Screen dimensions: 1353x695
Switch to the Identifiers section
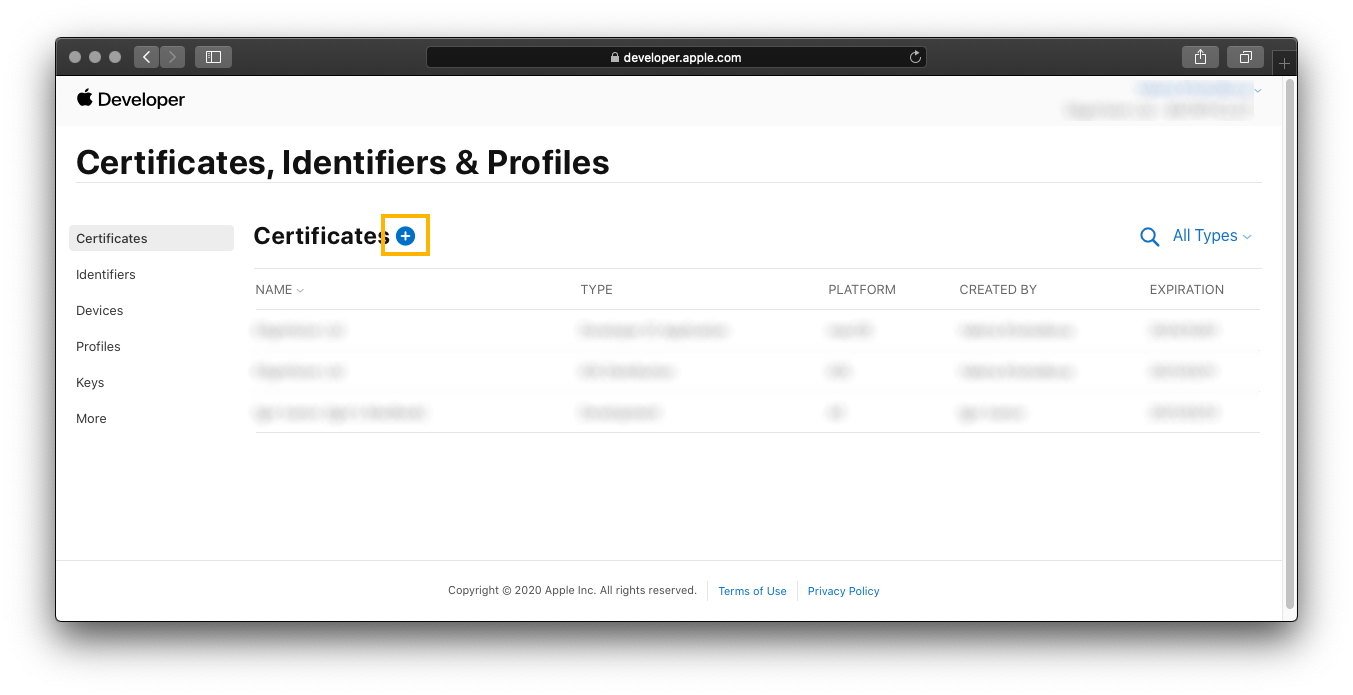coord(106,274)
